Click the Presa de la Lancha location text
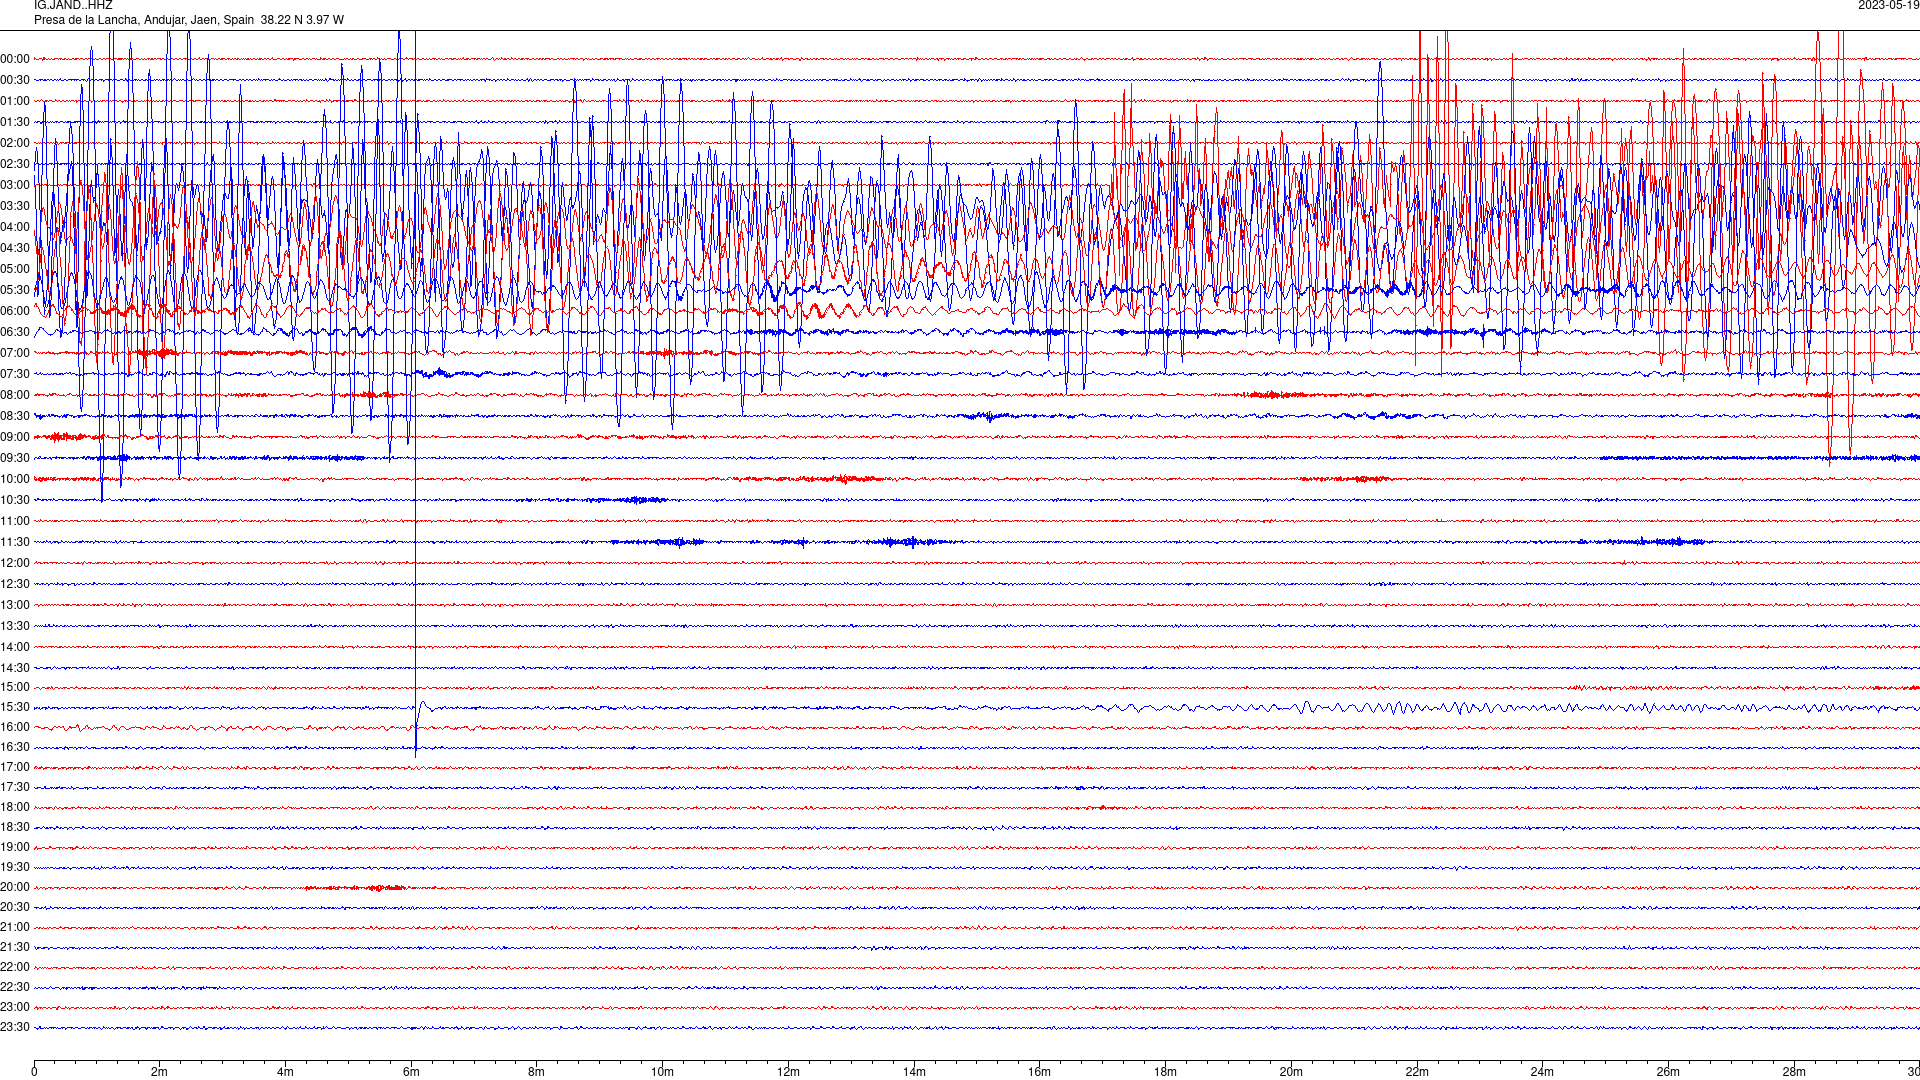This screenshot has width=1920, height=1080. pos(189,20)
